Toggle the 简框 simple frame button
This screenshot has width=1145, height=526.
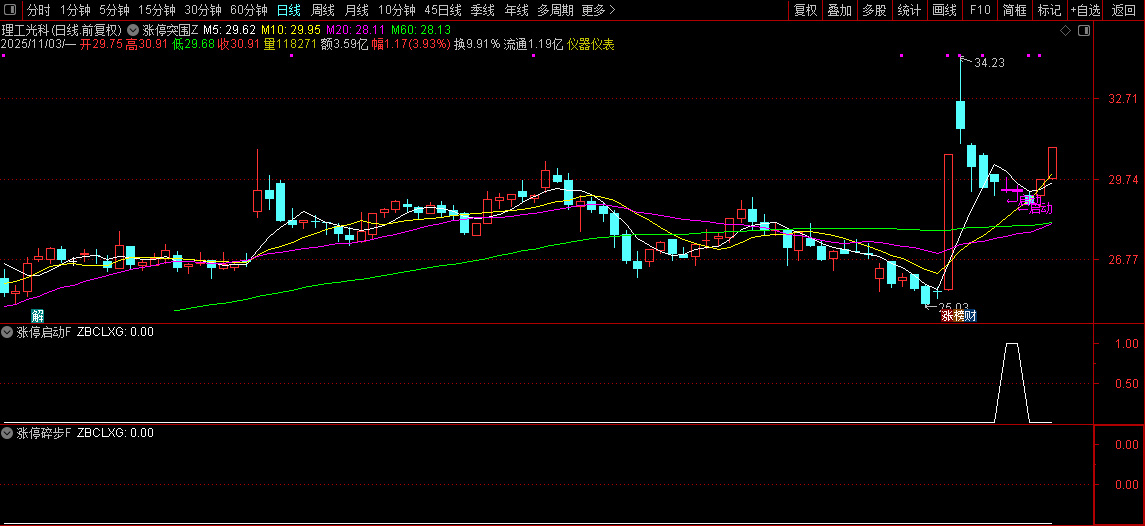click(x=1015, y=10)
